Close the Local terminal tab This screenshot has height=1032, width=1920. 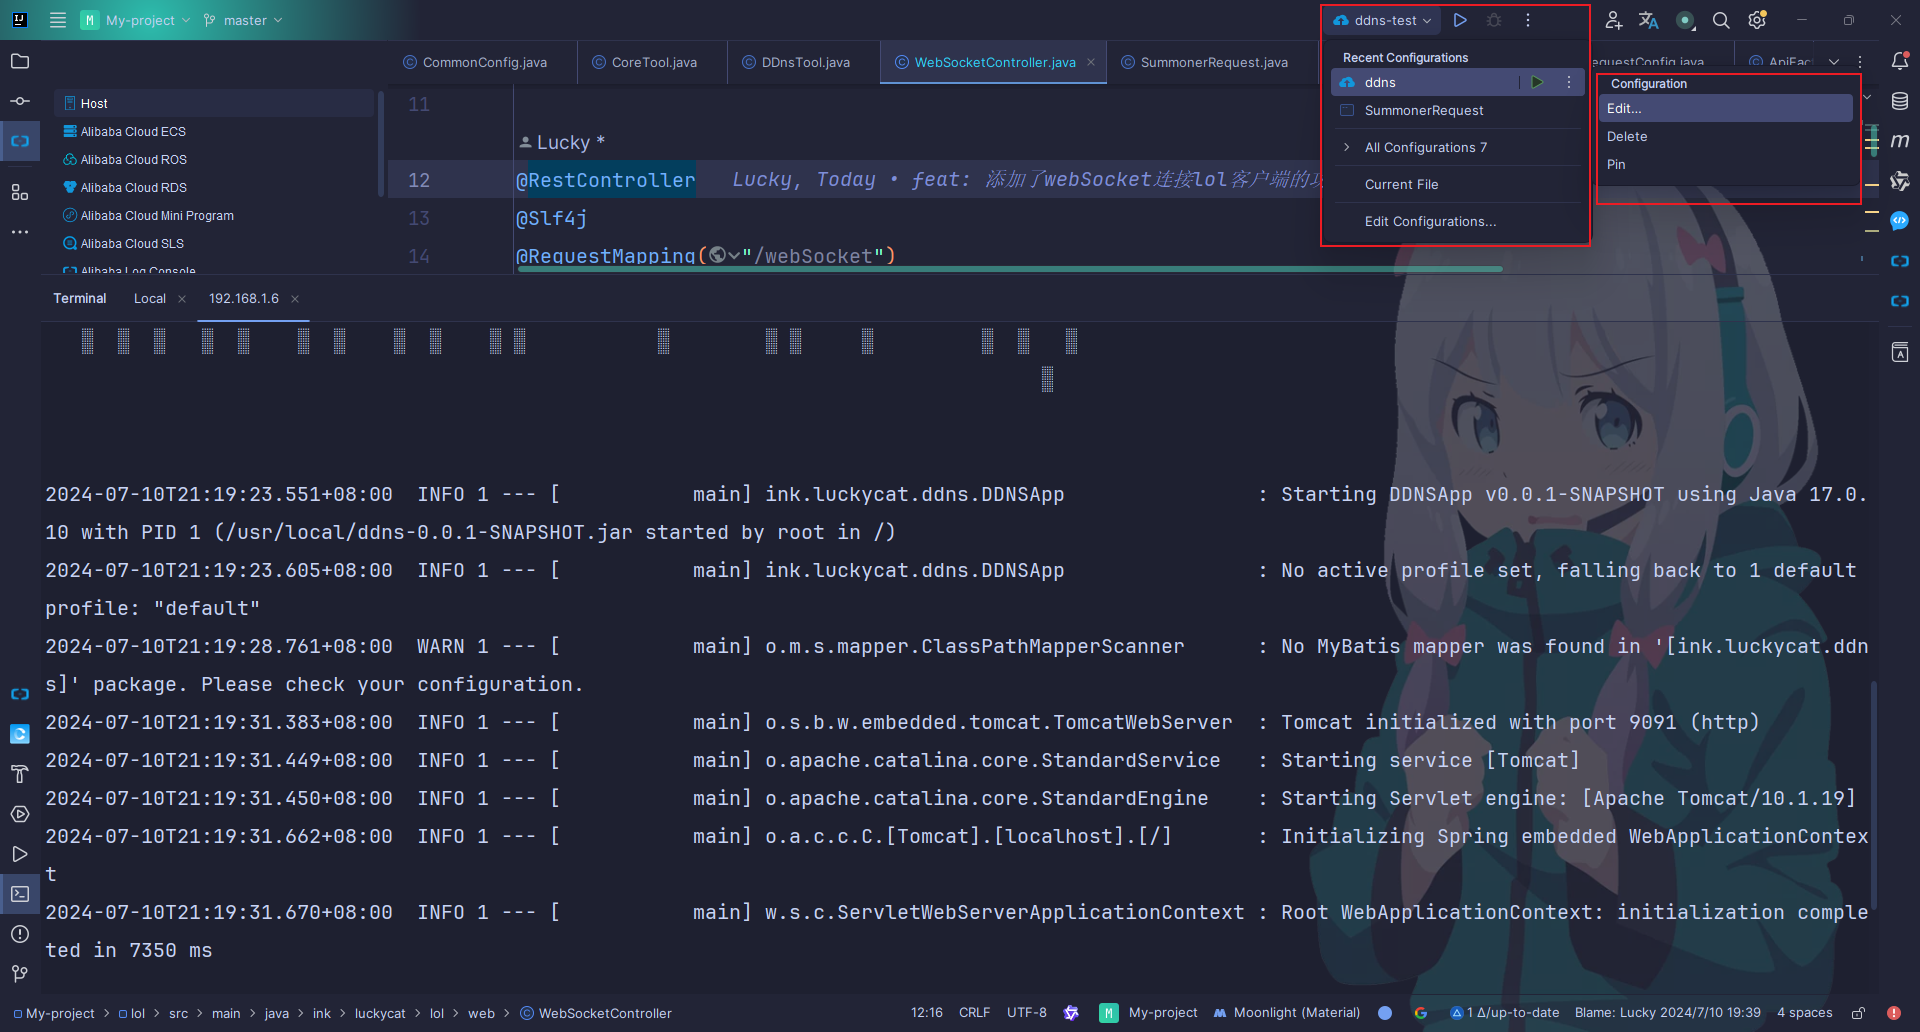click(x=182, y=299)
